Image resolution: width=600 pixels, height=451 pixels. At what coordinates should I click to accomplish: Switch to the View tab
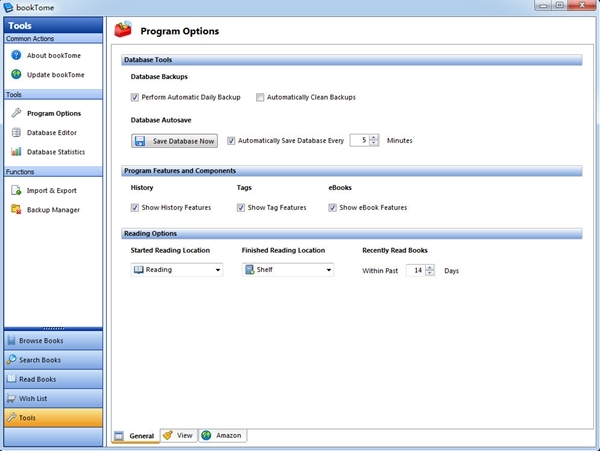point(179,435)
